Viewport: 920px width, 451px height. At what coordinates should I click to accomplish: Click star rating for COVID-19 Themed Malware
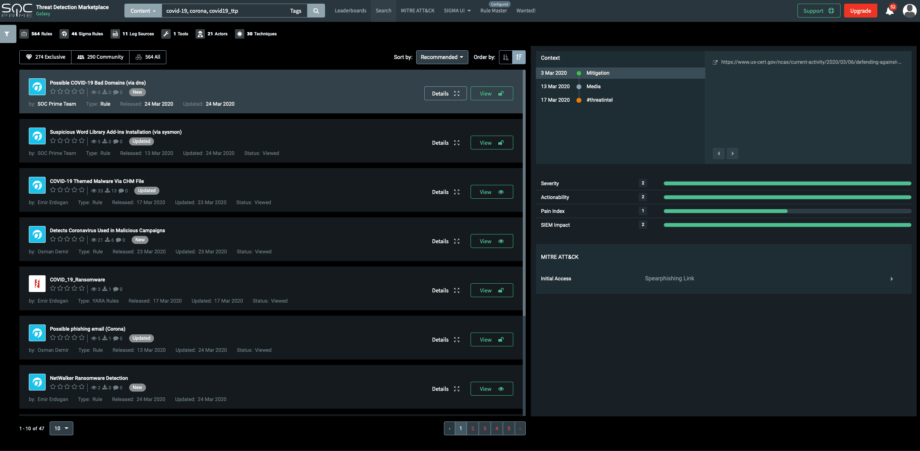(x=67, y=191)
